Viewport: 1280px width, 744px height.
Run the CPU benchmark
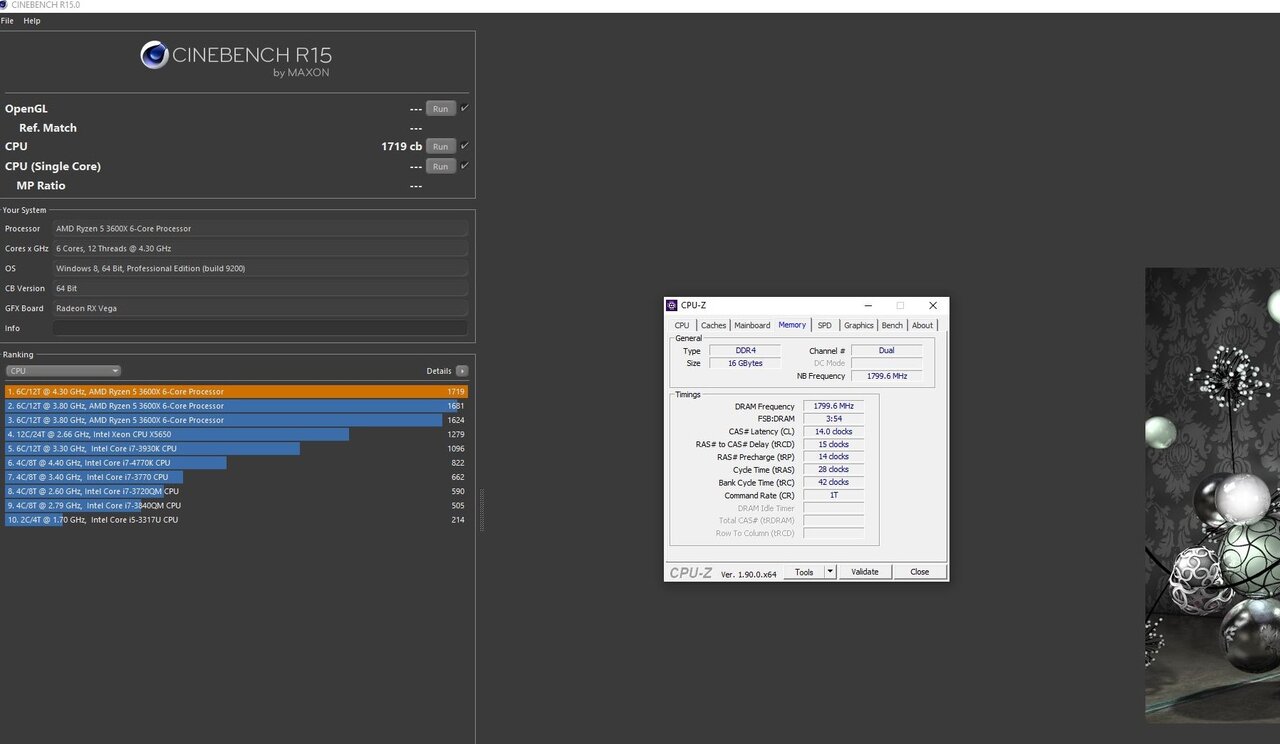pyautogui.click(x=441, y=146)
